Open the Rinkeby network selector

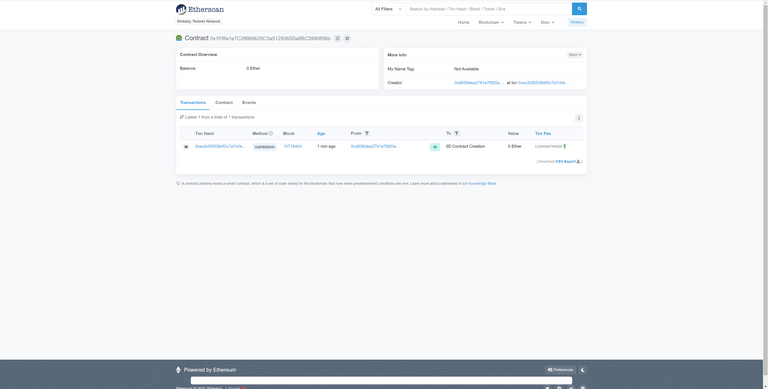(x=577, y=23)
